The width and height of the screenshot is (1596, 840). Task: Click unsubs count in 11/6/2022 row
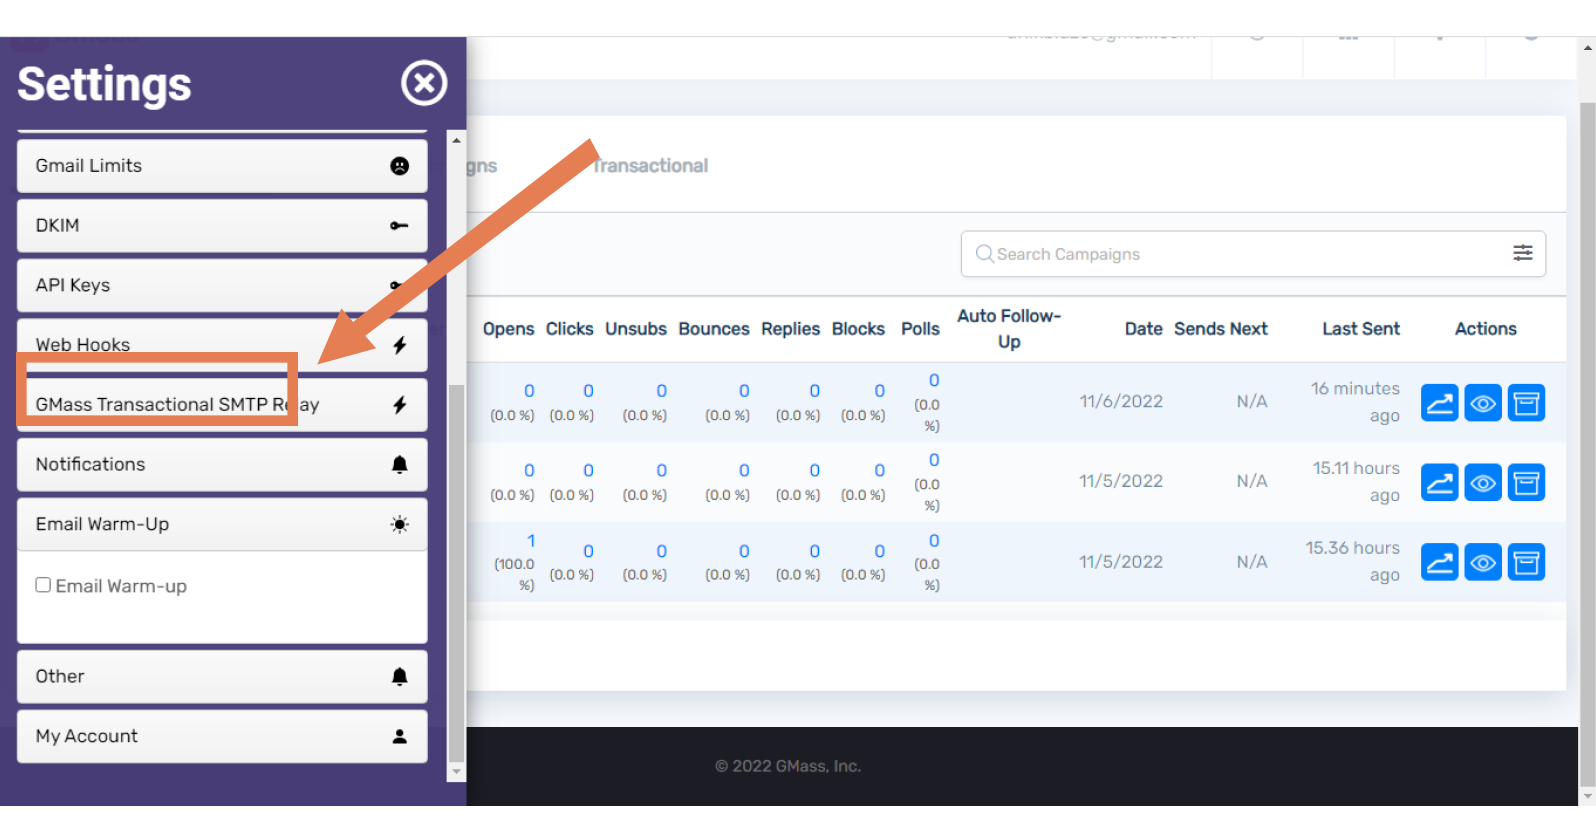[661, 391]
